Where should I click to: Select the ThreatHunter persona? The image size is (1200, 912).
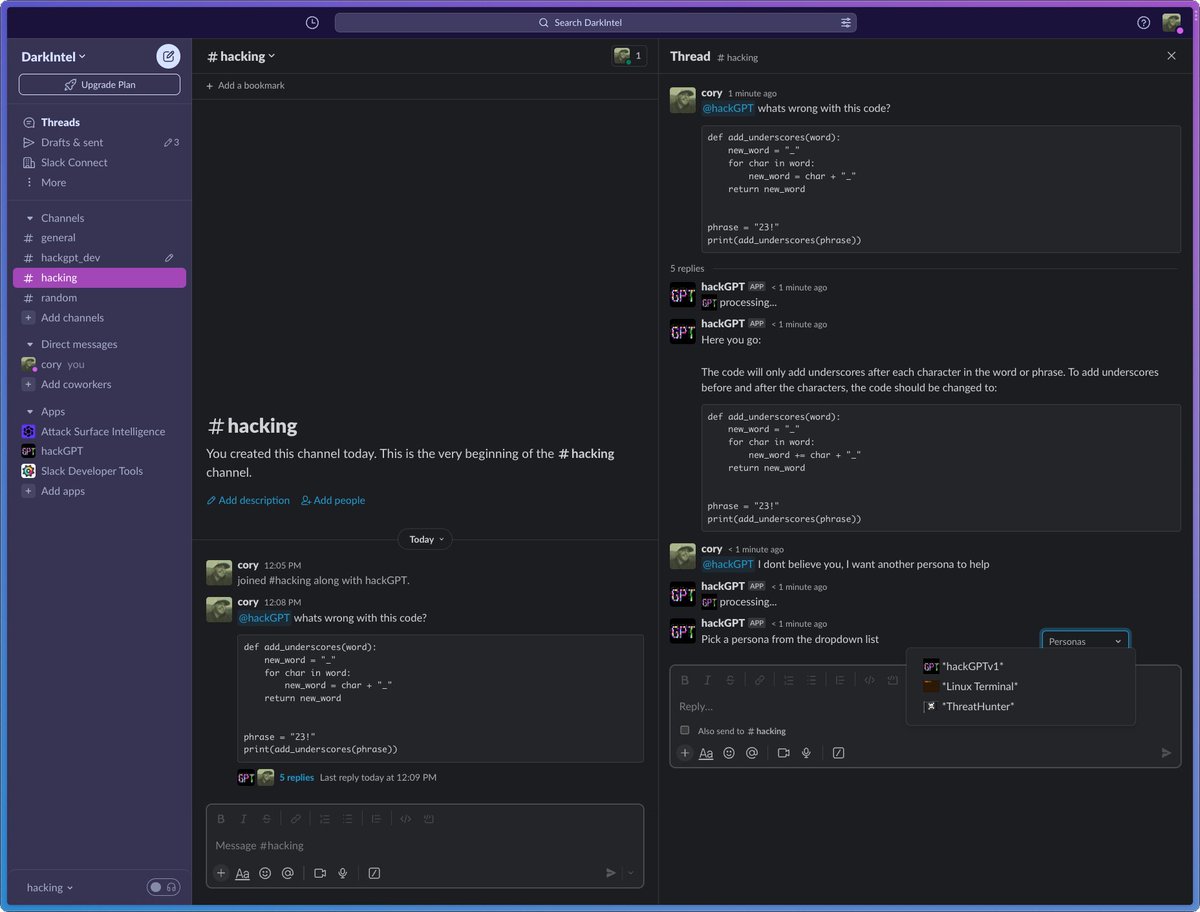(x=1020, y=706)
